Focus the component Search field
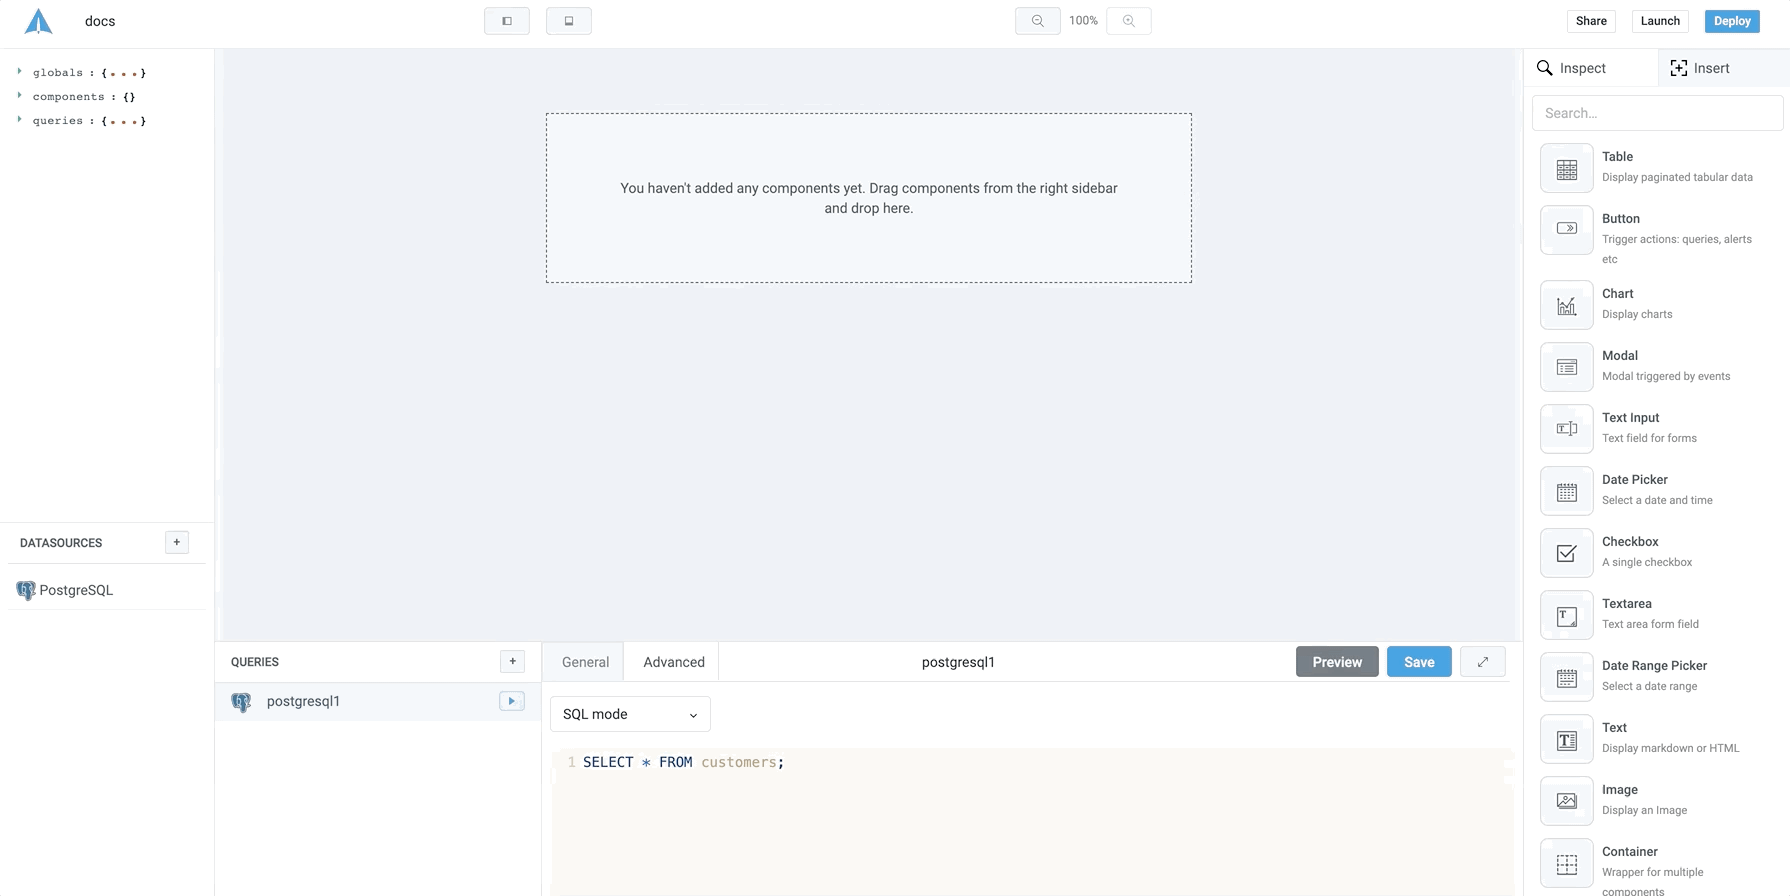This screenshot has width=1790, height=896. tap(1657, 113)
